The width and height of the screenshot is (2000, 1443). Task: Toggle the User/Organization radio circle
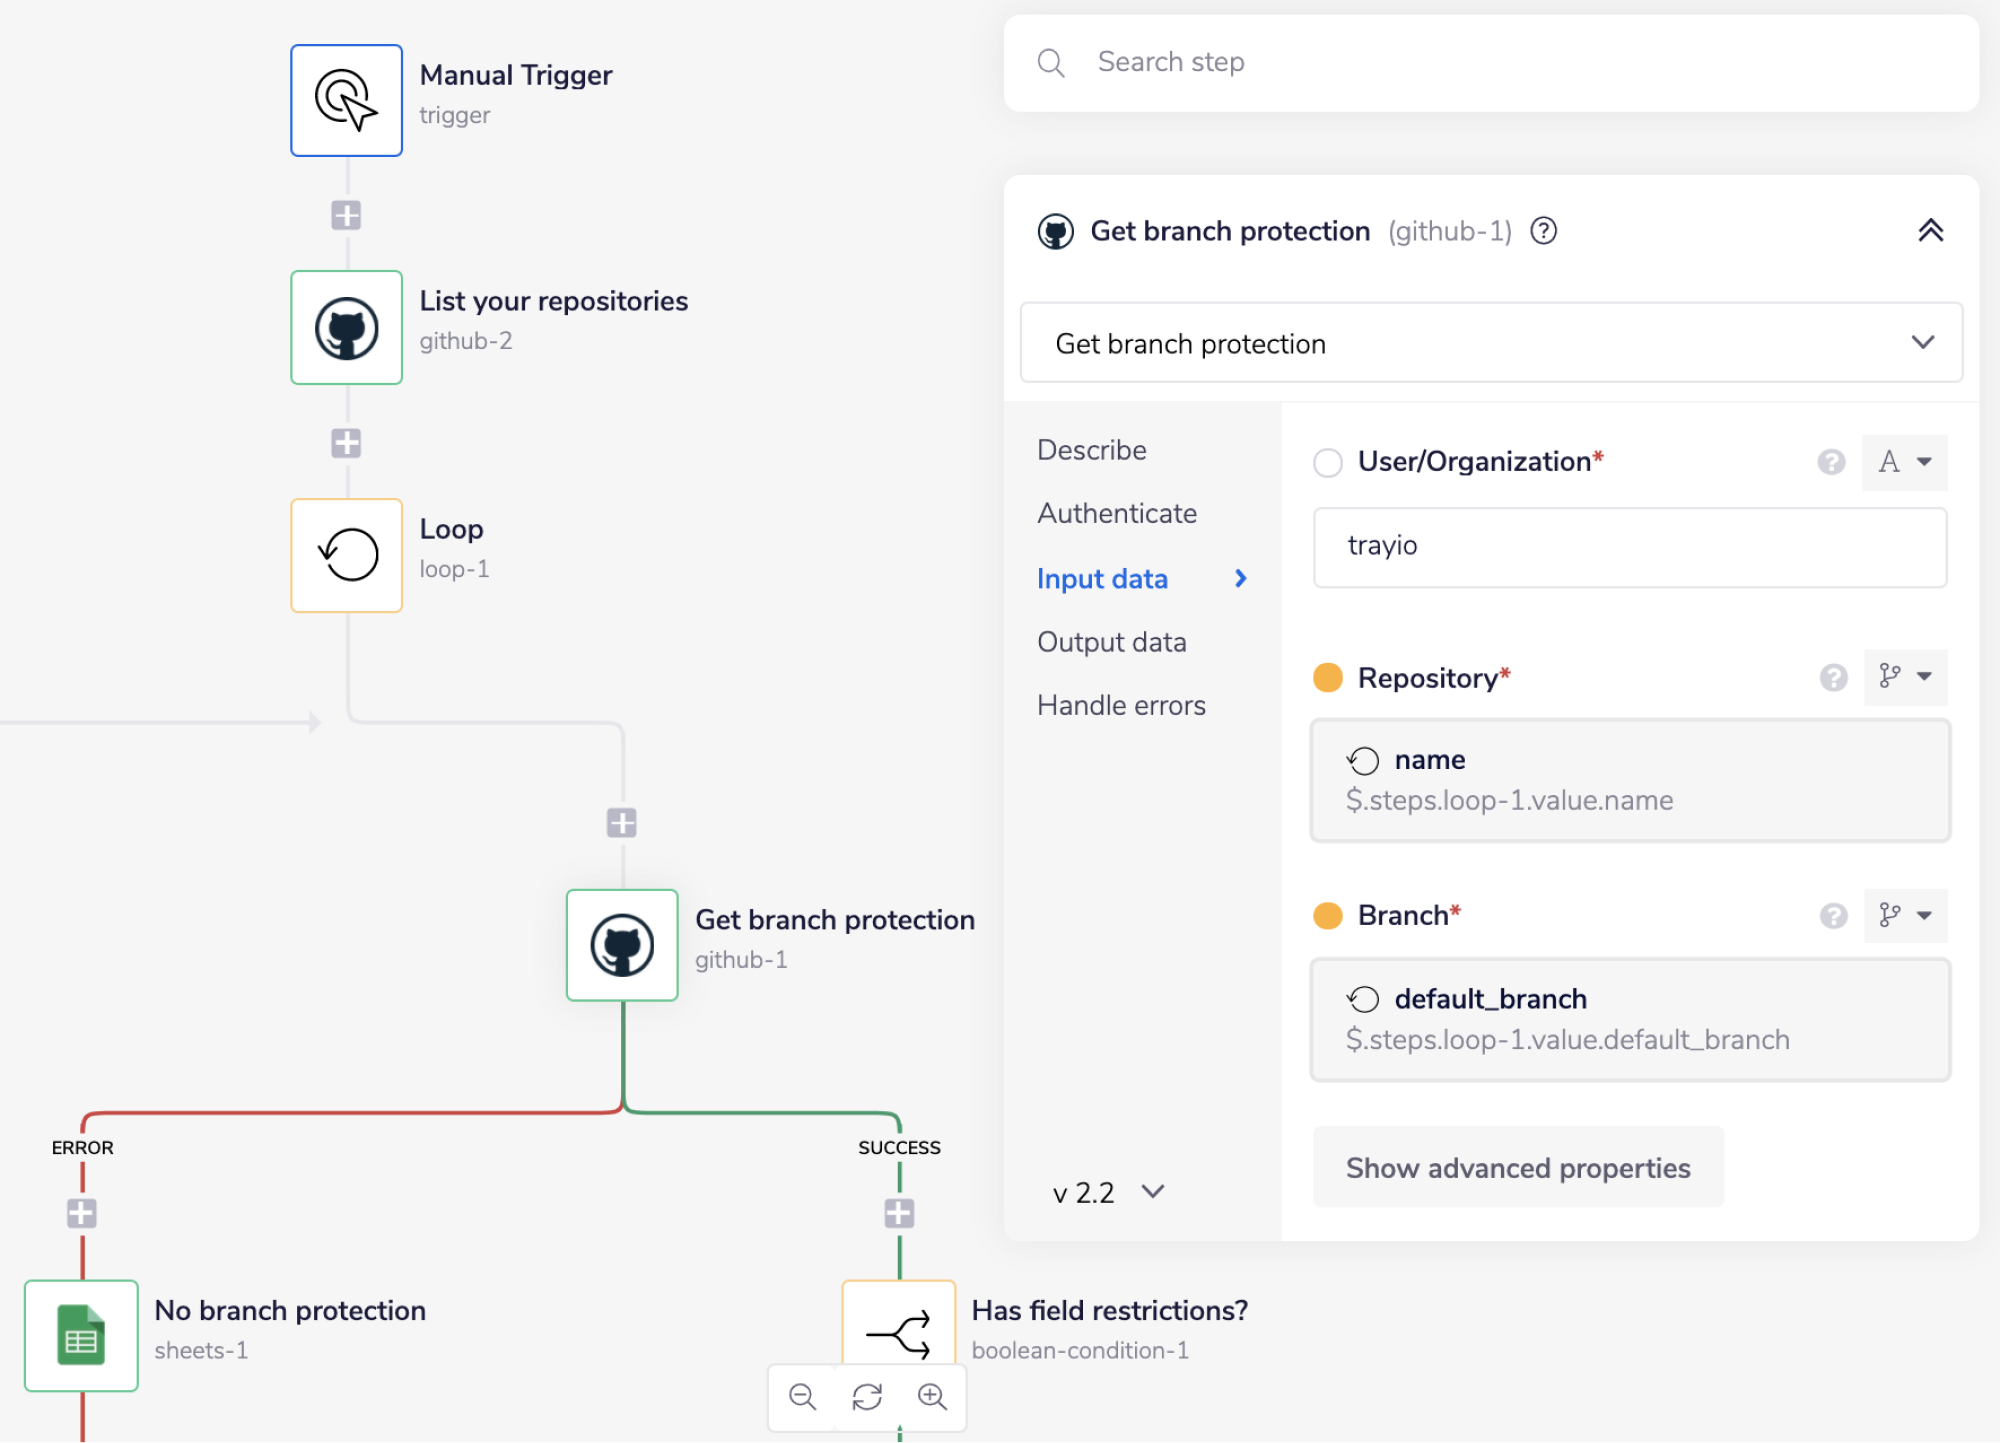[x=1328, y=462]
